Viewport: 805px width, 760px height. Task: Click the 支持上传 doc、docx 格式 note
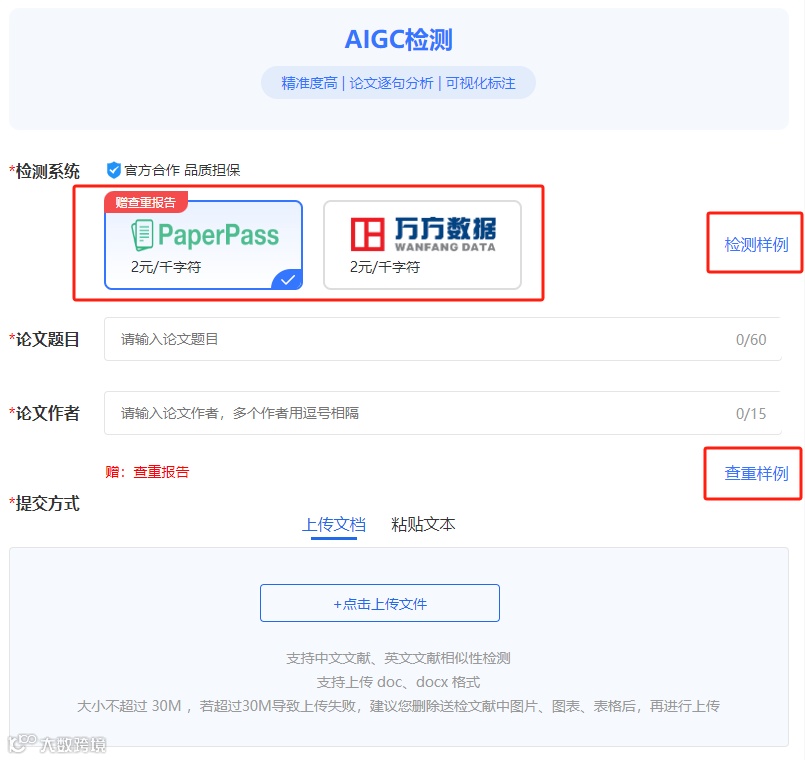click(398, 682)
